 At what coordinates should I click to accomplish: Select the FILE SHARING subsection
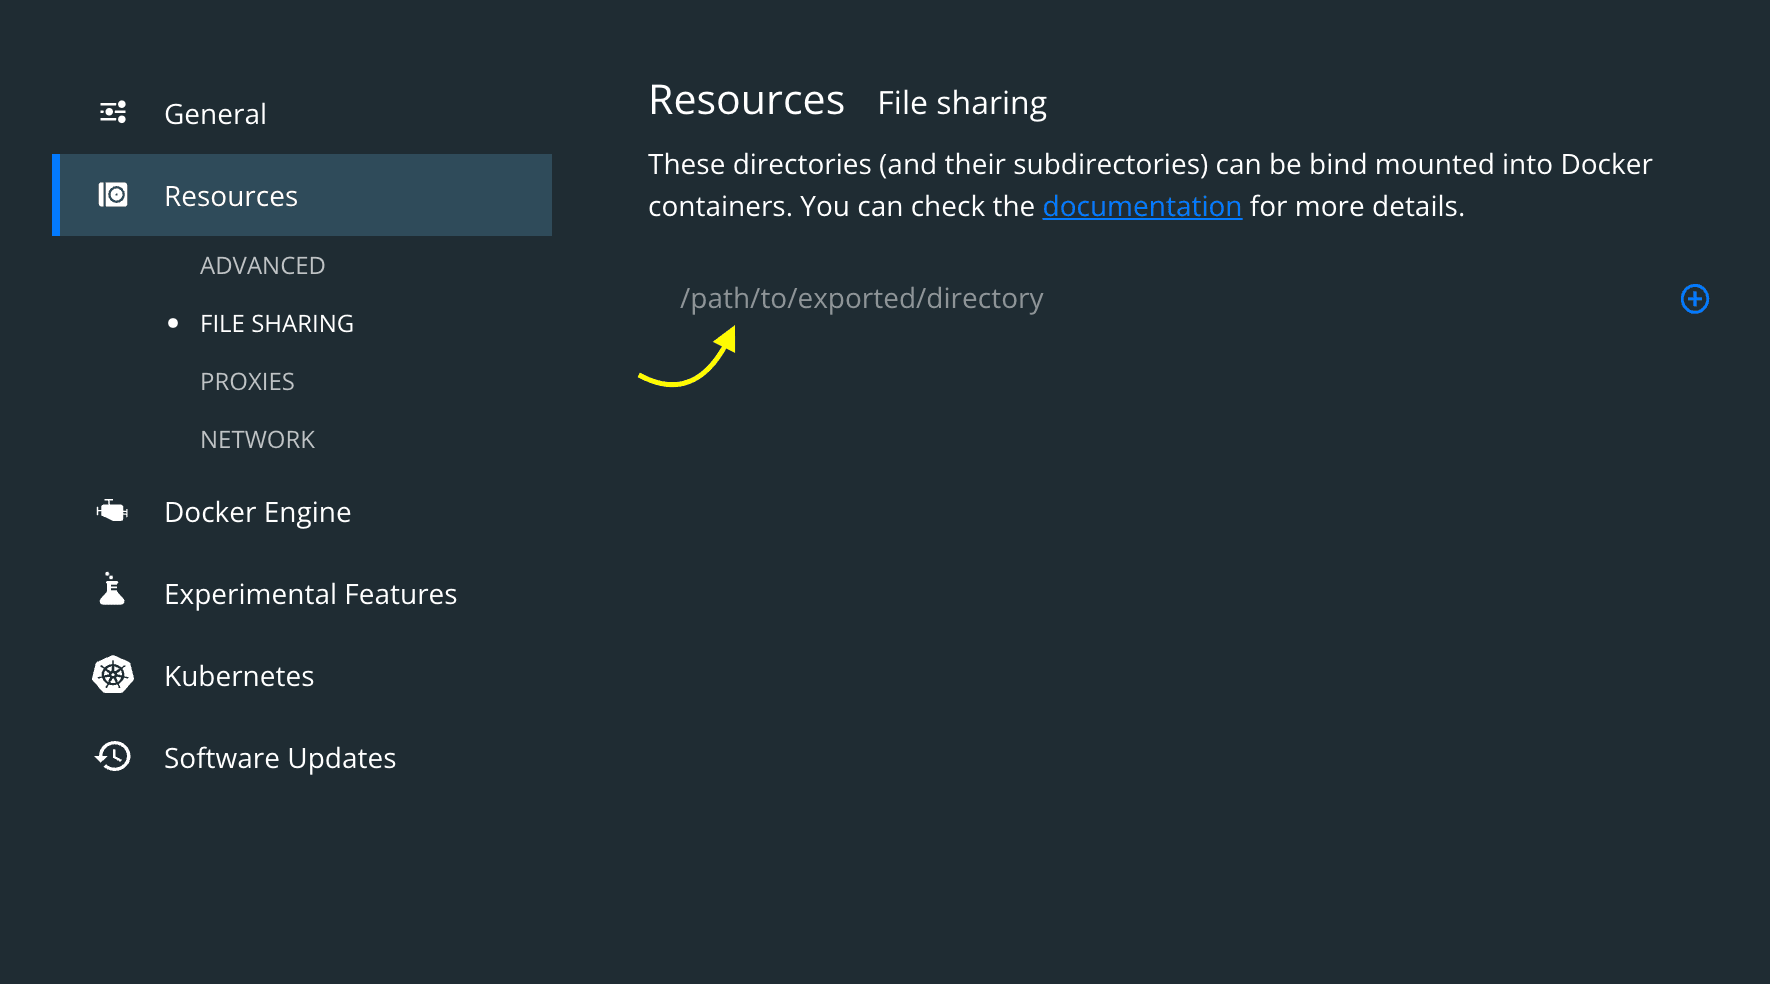point(277,323)
